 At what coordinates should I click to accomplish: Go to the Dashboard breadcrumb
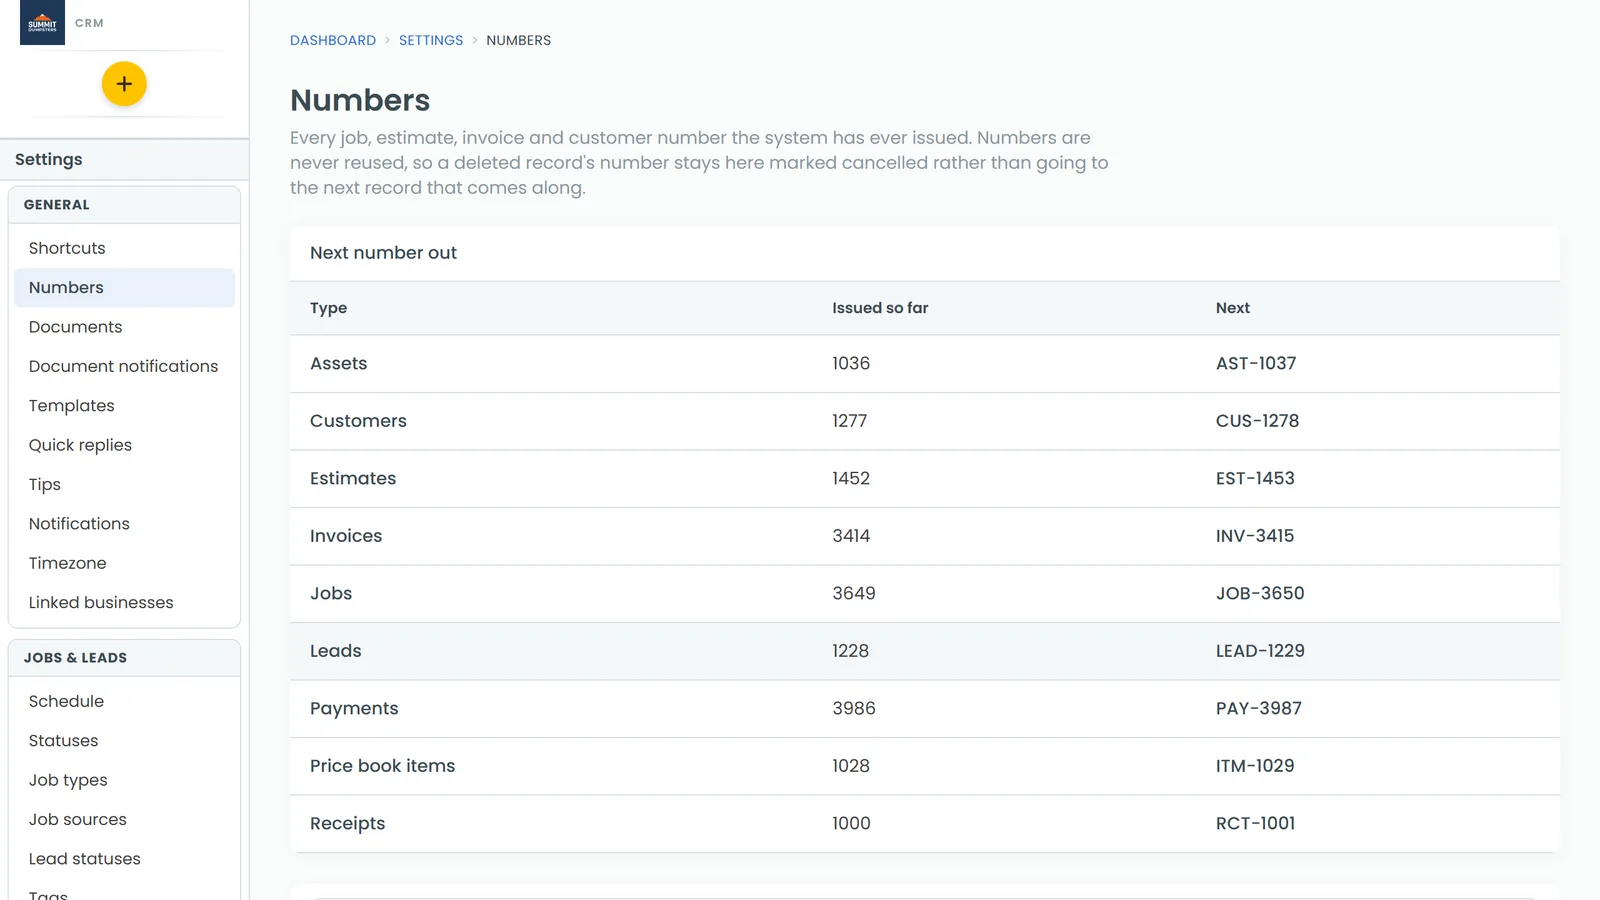333,40
